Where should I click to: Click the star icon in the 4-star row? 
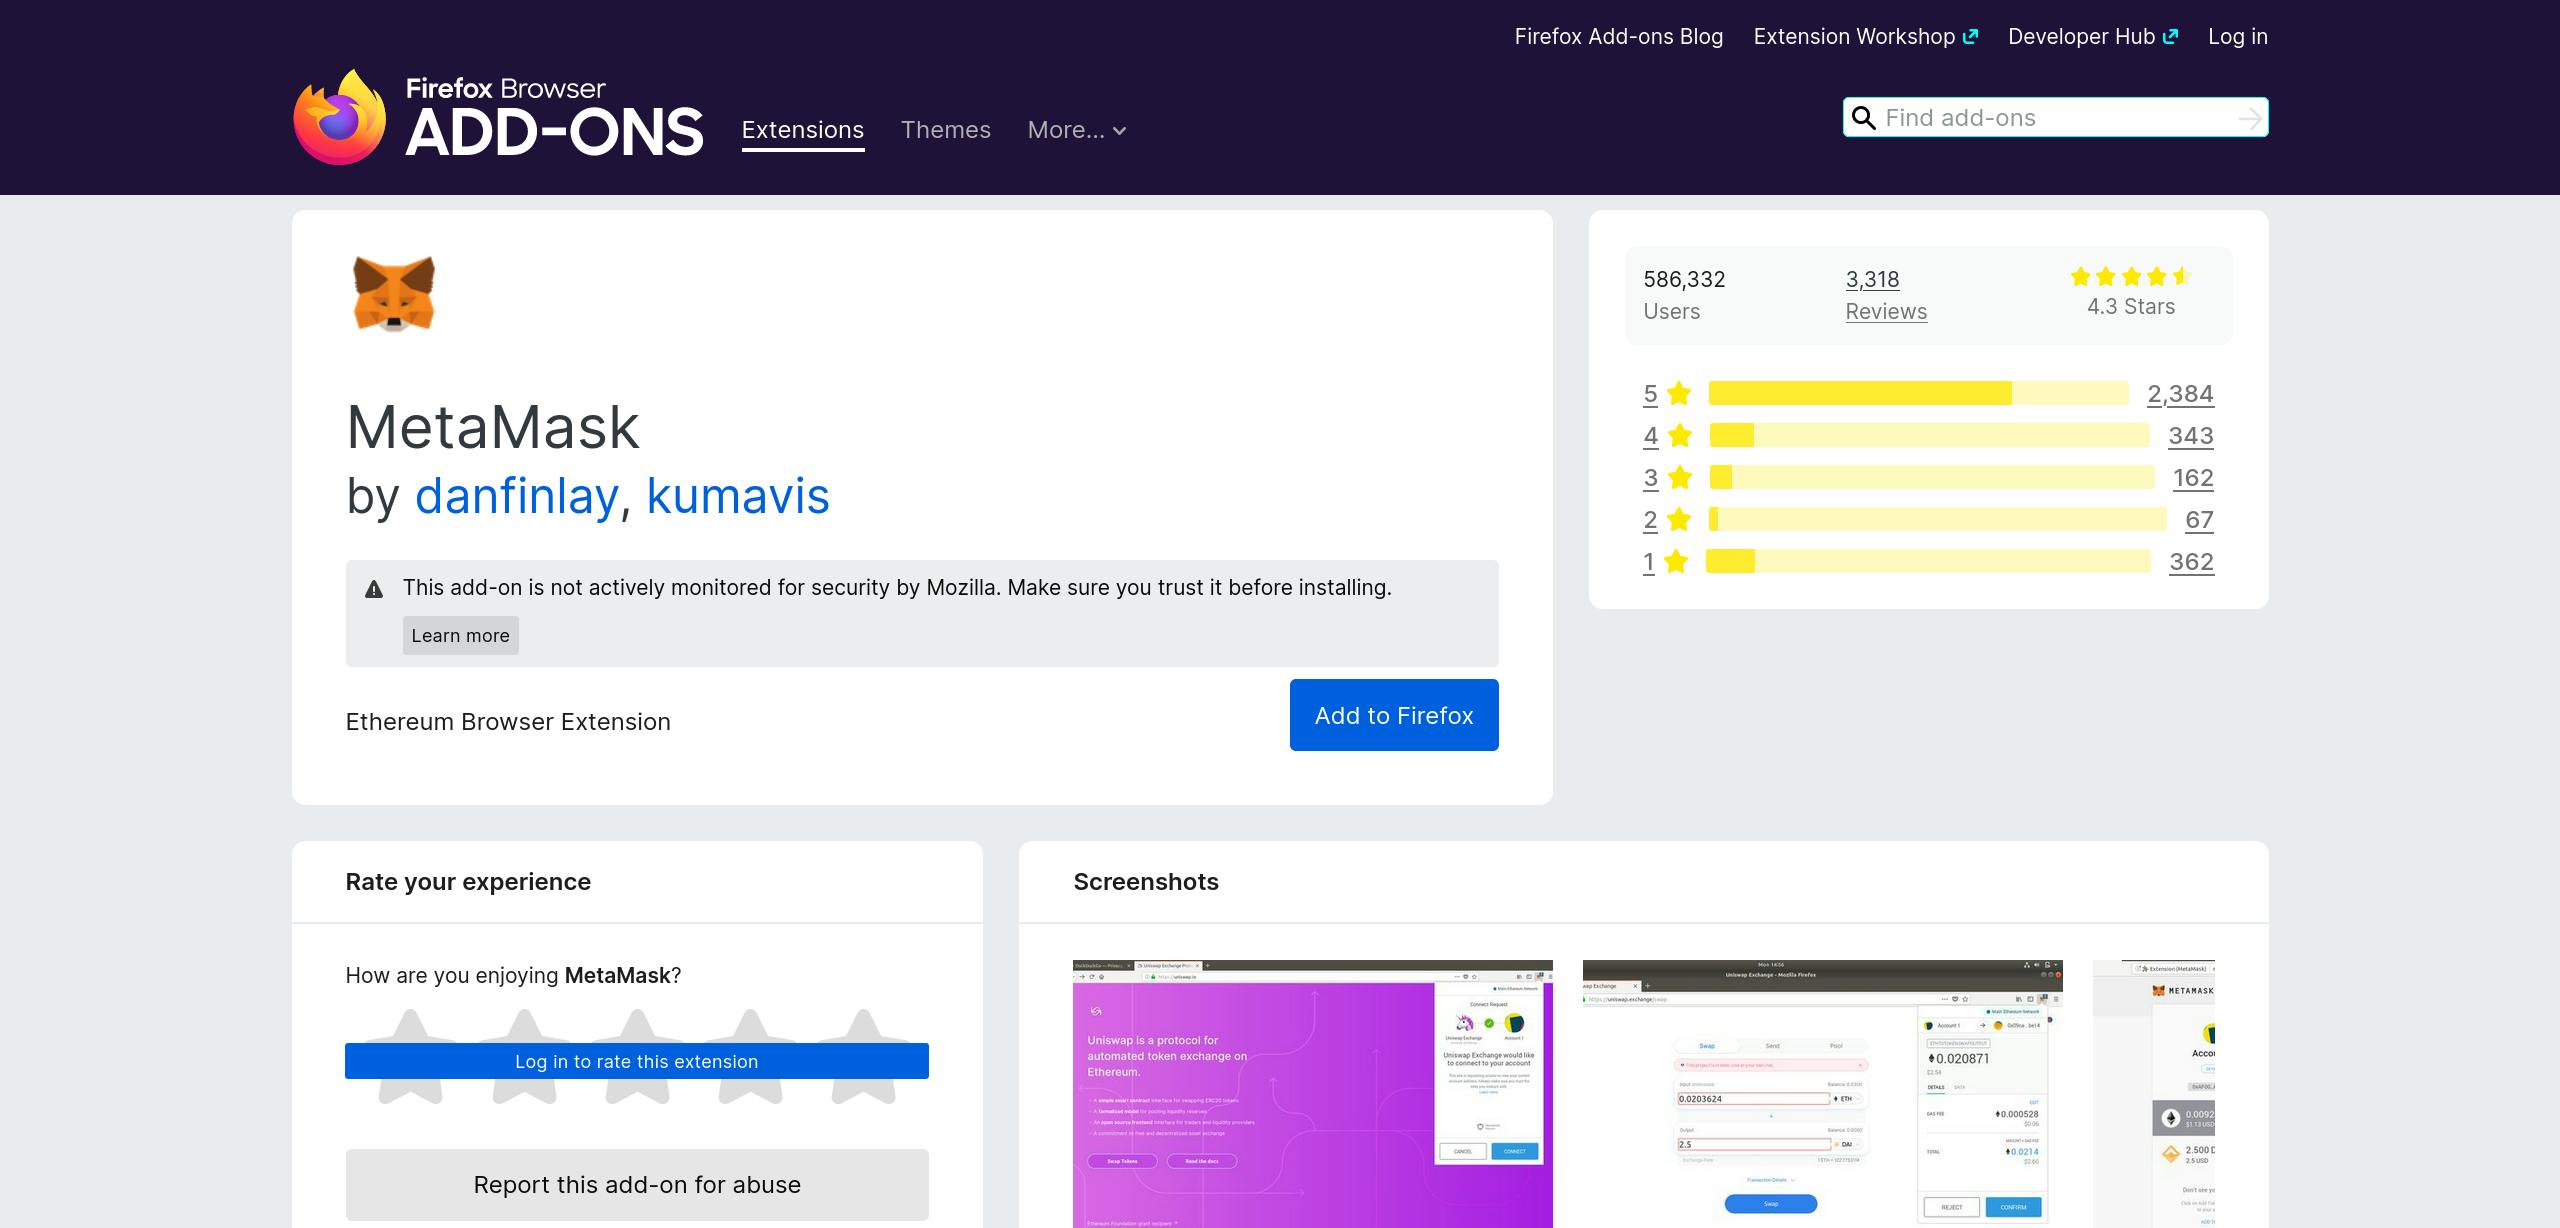1680,436
